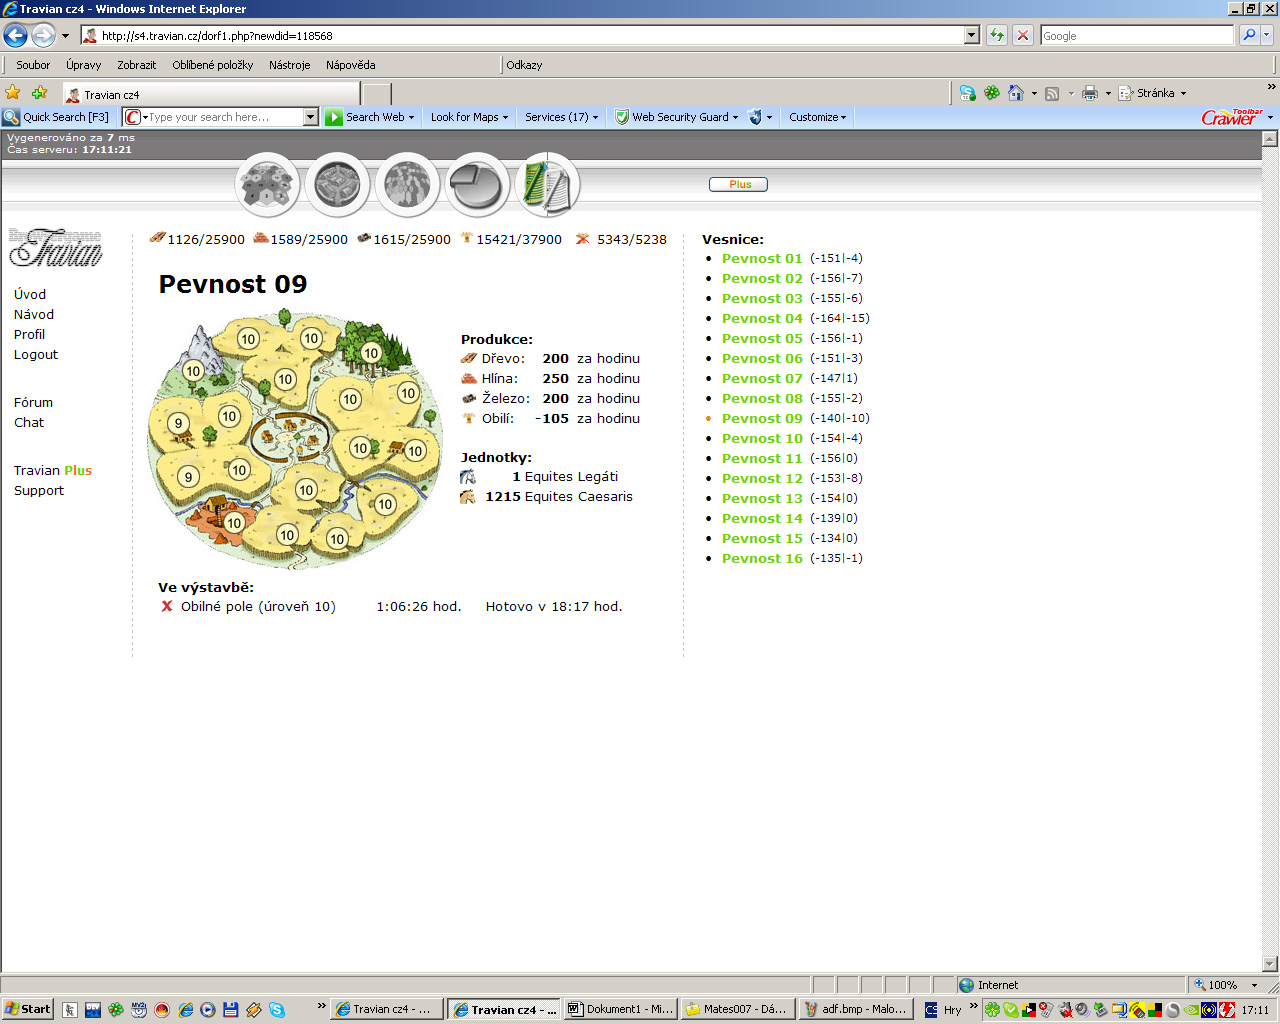Click the Google search input field
1280x1024 pixels.
click(x=1136, y=35)
